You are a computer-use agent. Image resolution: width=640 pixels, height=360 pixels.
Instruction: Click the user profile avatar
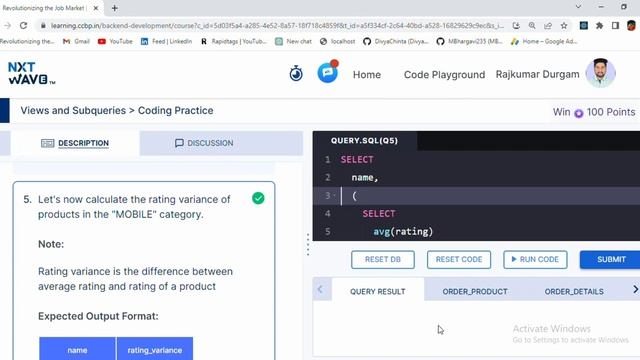point(600,73)
